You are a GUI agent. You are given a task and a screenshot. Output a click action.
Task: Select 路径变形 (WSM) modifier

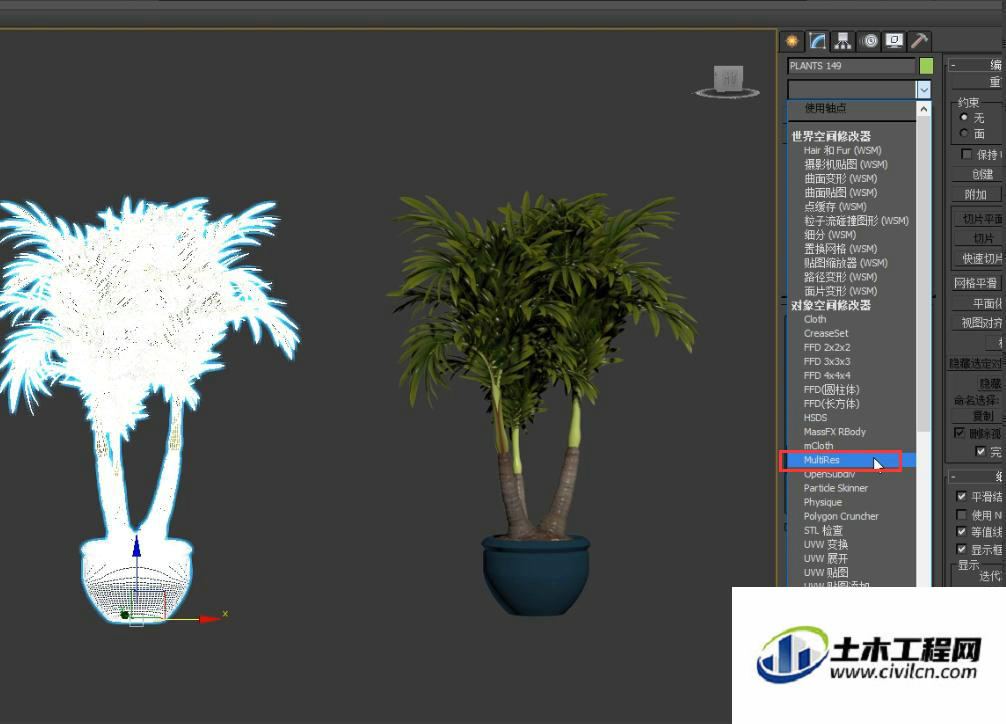pos(840,277)
